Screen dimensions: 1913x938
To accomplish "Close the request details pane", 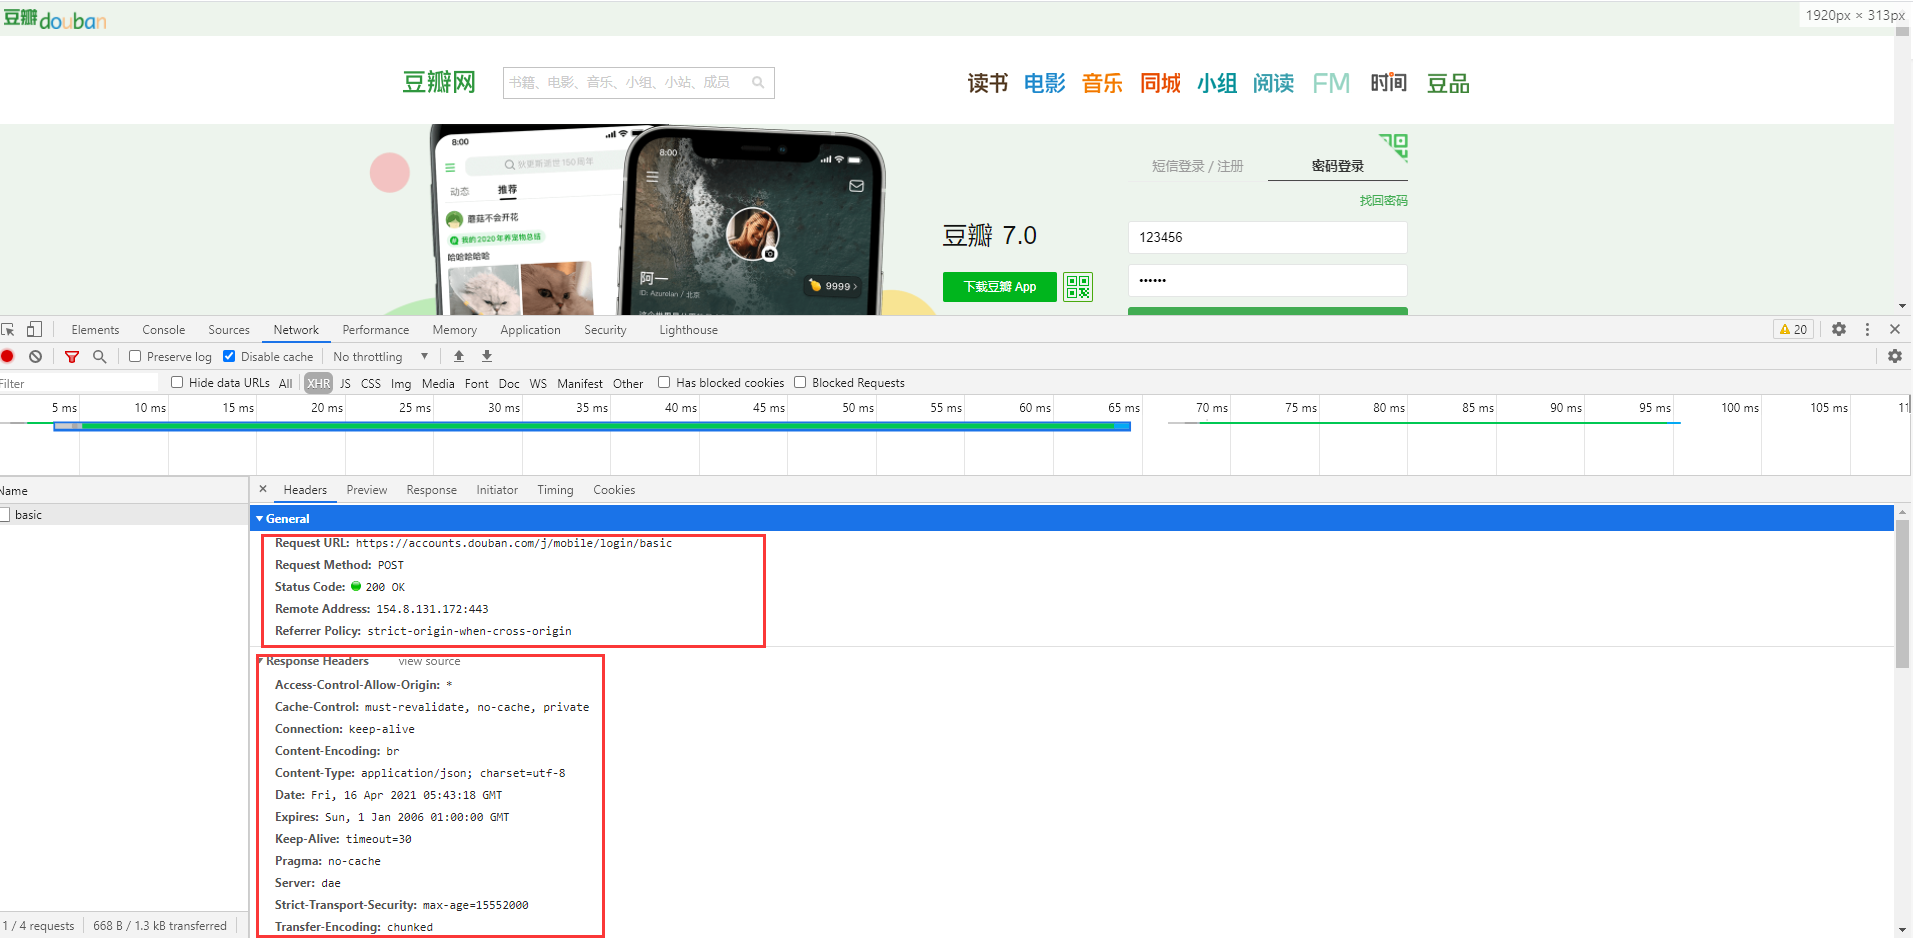I will click(263, 489).
